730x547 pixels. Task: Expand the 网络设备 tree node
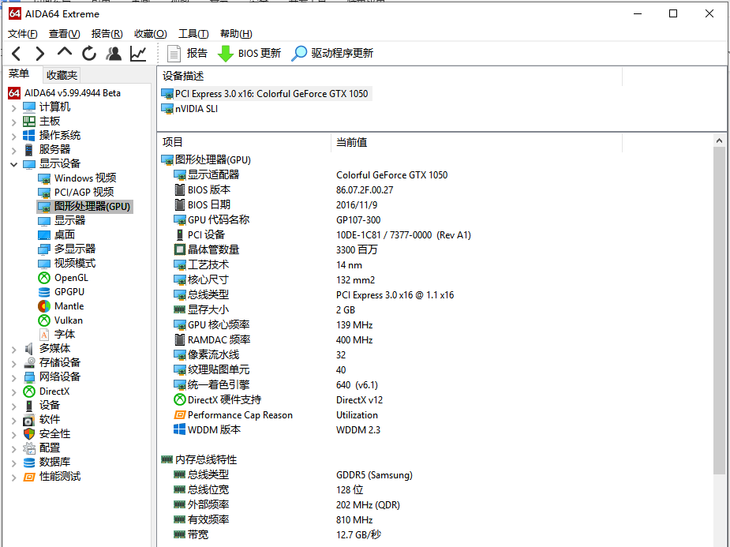tap(14, 378)
